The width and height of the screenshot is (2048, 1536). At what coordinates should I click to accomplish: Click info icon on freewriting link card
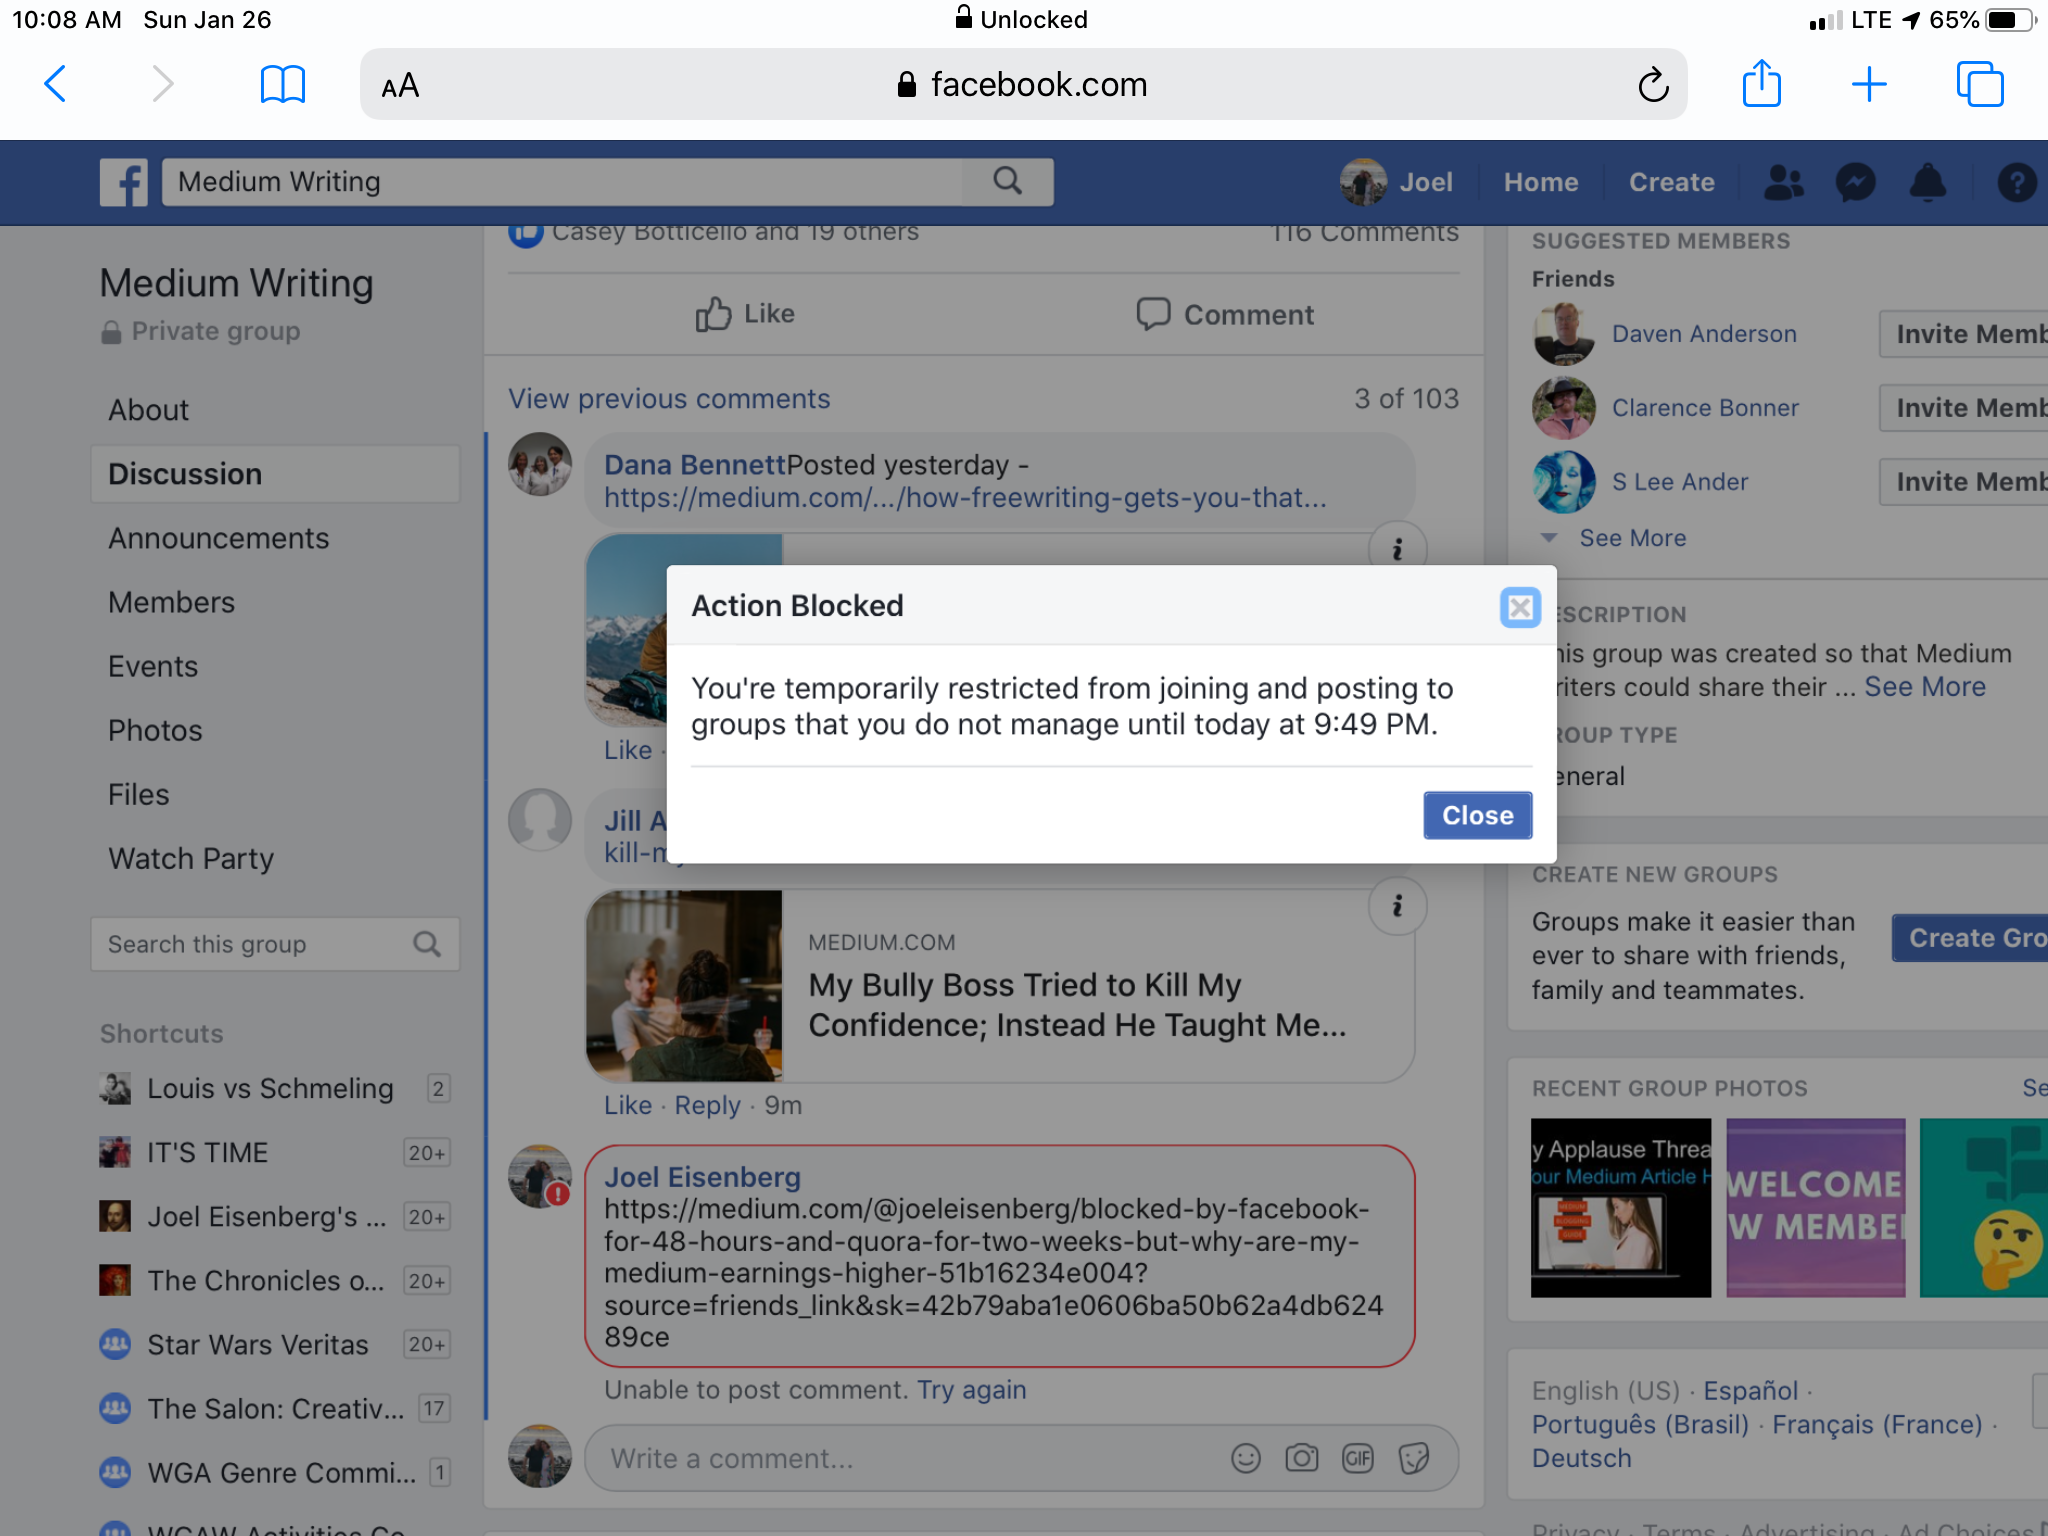1397,547
